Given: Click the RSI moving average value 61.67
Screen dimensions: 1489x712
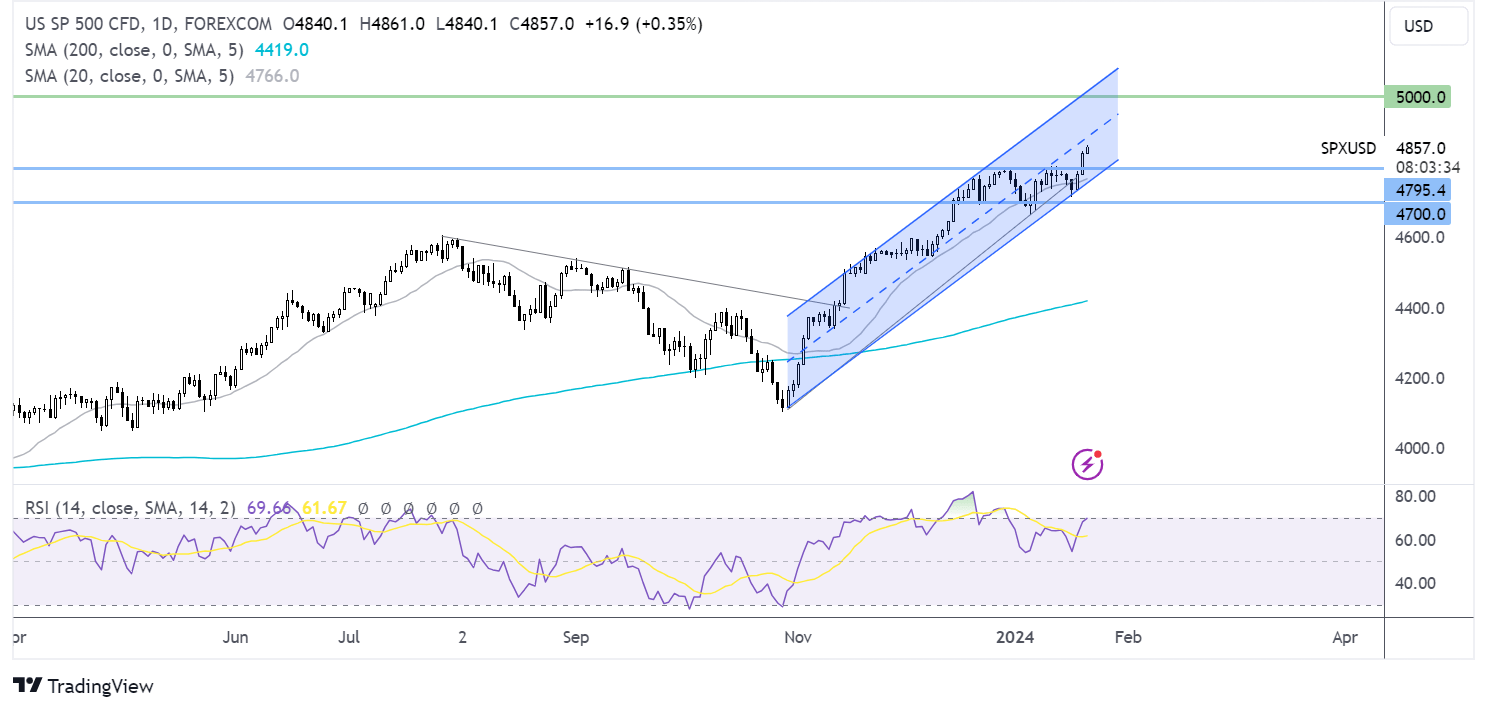Looking at the screenshot, I should pos(323,508).
